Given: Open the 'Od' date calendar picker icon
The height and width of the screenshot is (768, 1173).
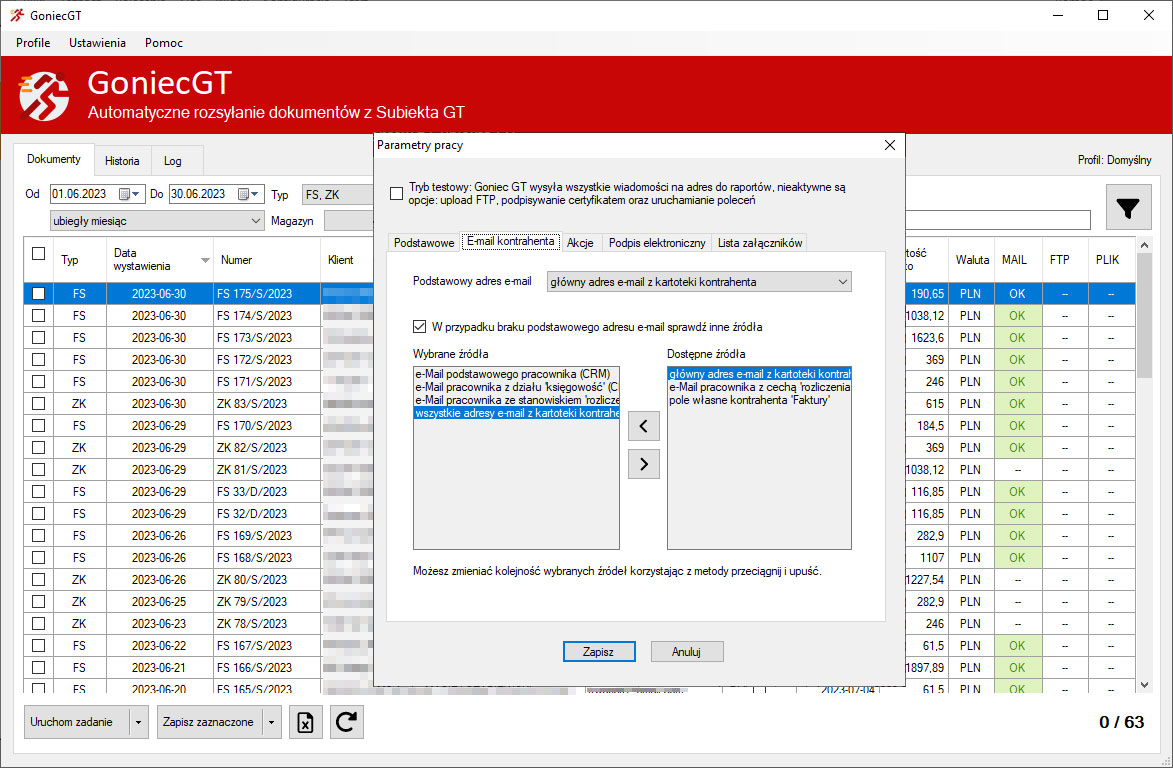Looking at the screenshot, I should click(x=124, y=194).
